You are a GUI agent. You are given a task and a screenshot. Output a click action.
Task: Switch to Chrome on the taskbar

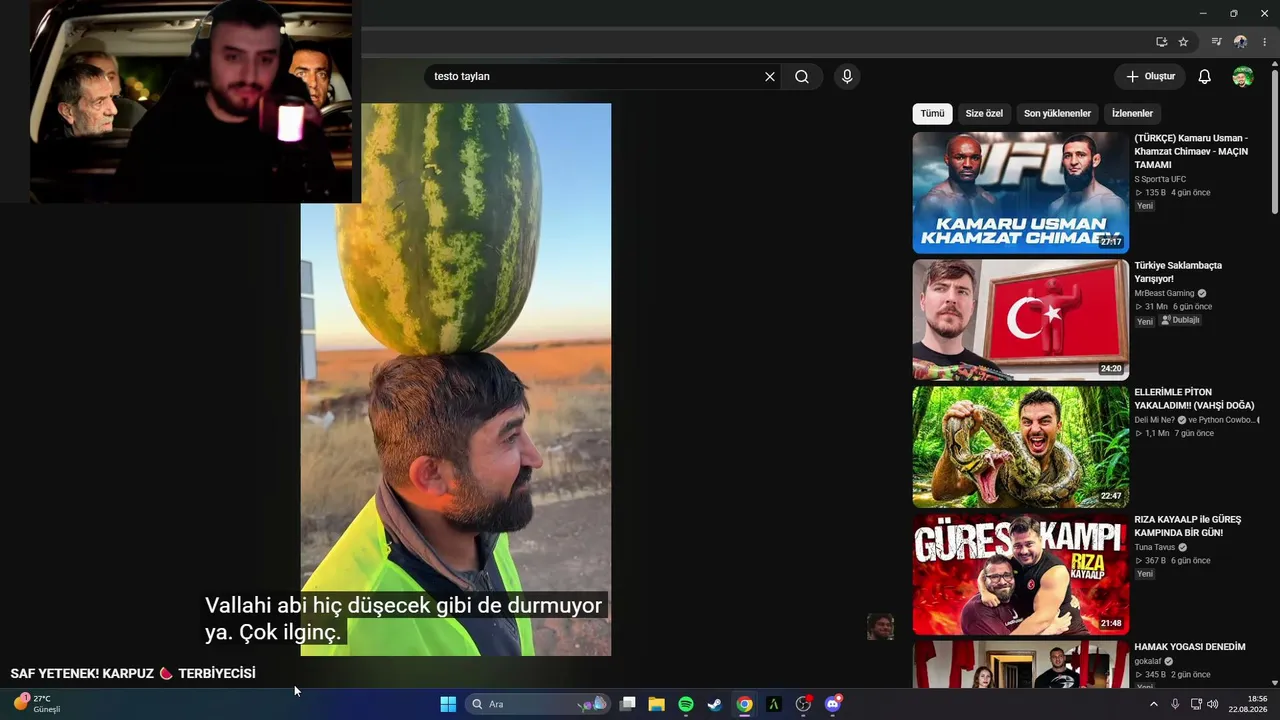click(x=744, y=704)
